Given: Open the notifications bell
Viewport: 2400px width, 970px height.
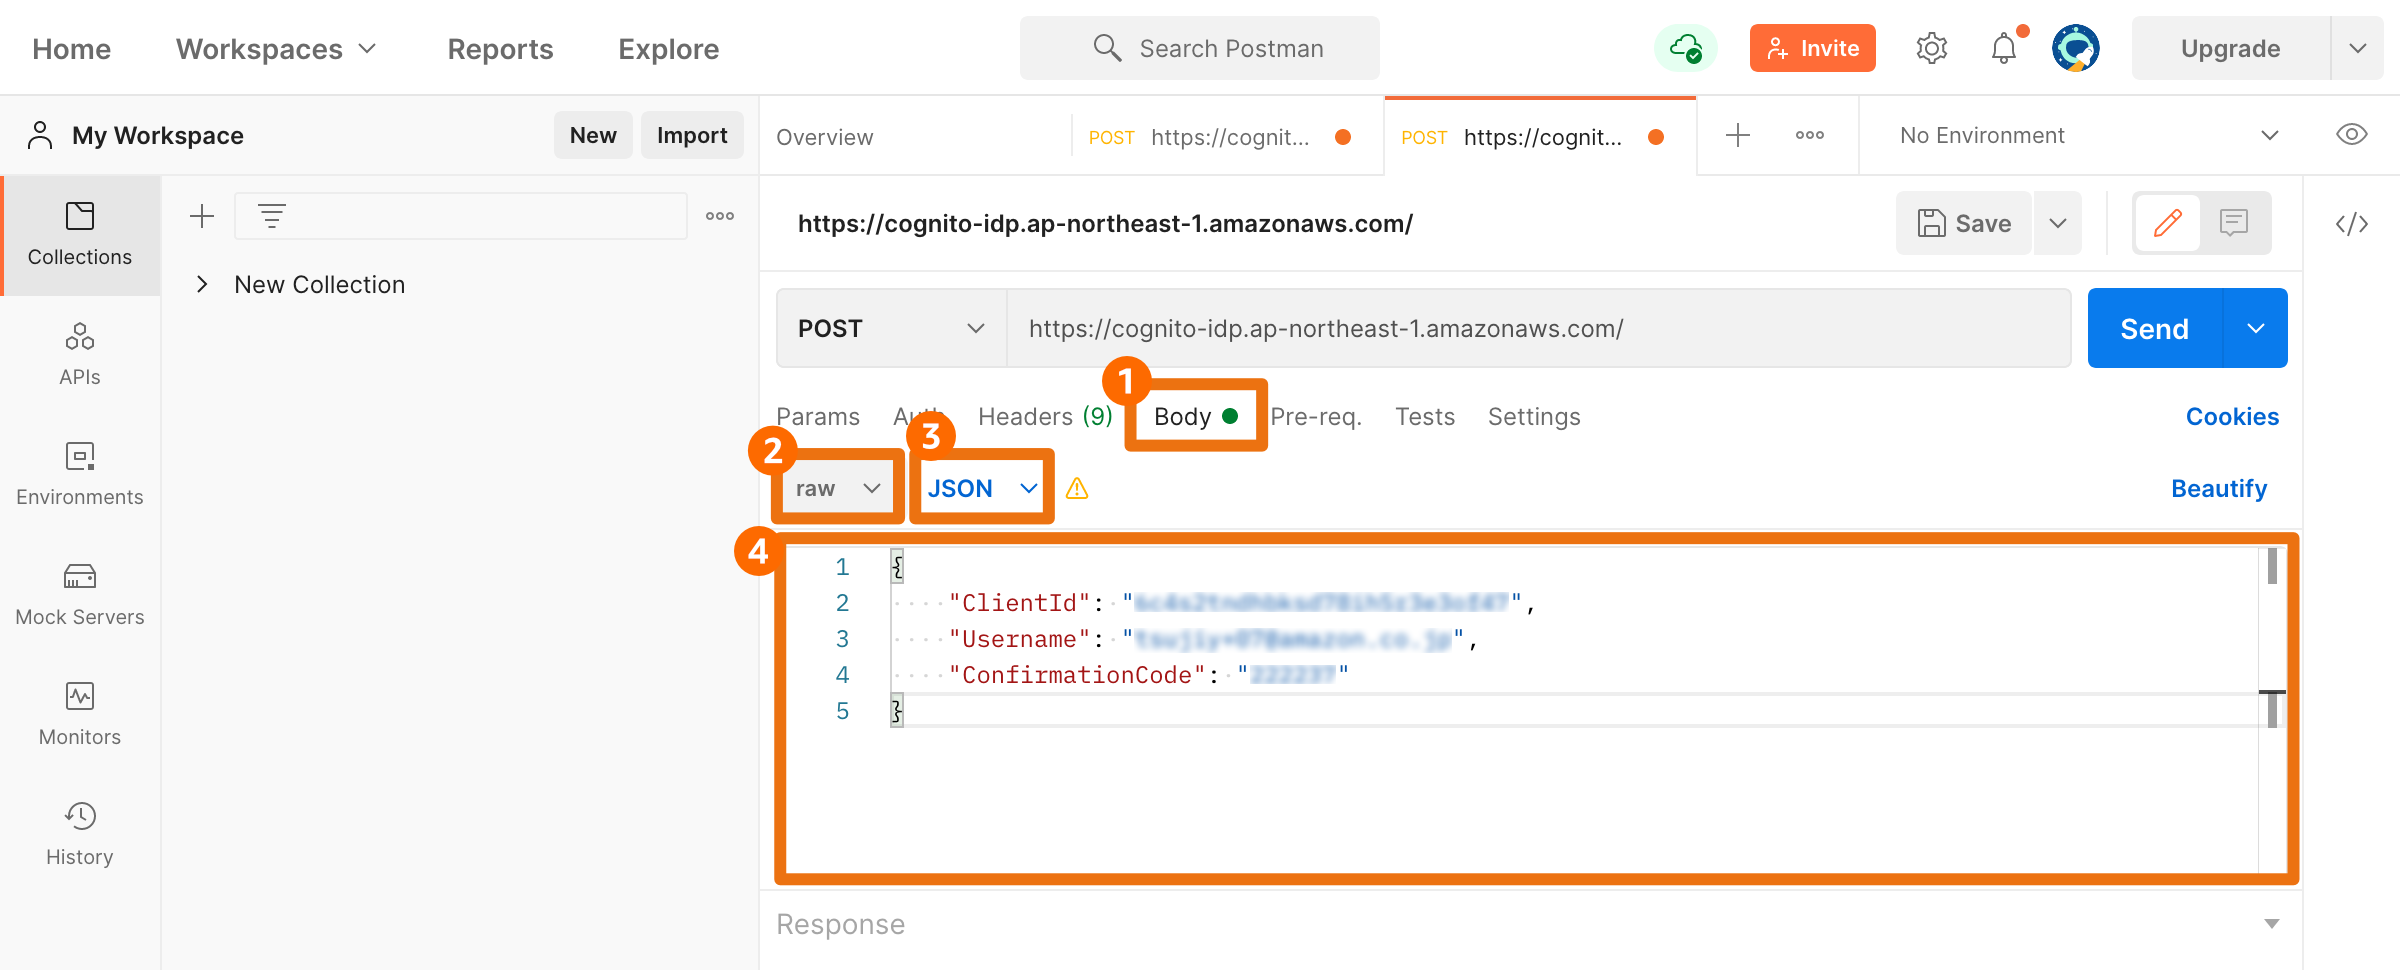Looking at the screenshot, I should tap(2004, 48).
